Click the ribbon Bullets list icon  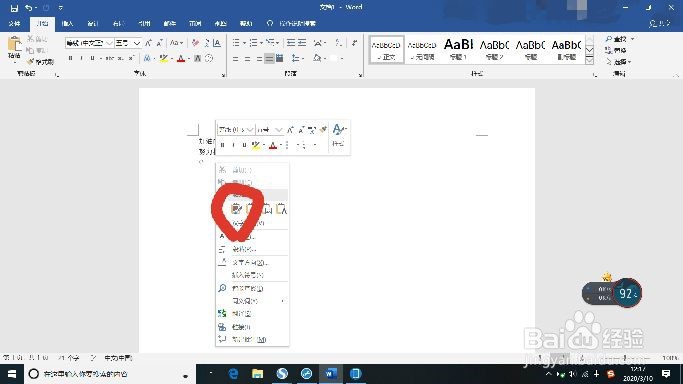tap(236, 43)
